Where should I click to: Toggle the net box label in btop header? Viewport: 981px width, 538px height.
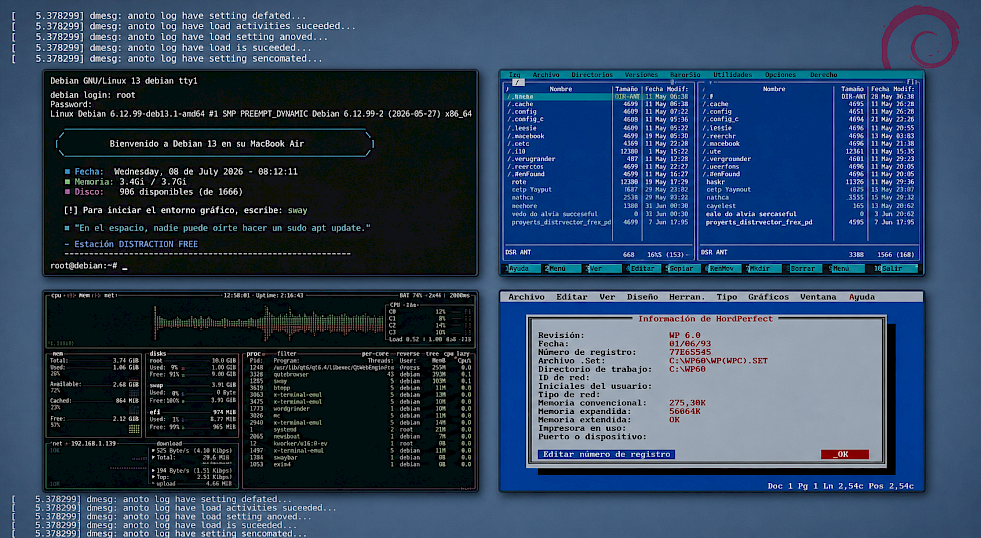[x=110, y=295]
